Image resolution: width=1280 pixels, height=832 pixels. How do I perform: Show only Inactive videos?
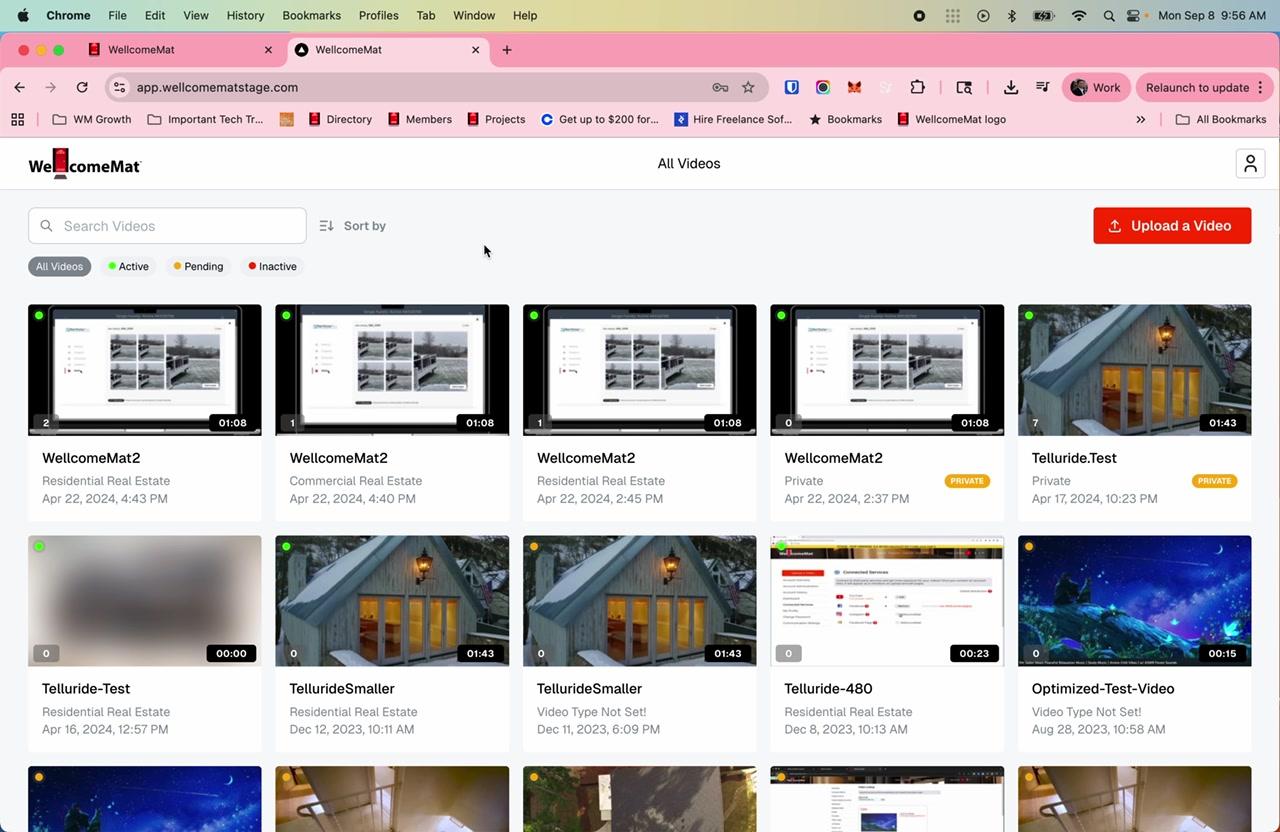[x=272, y=266]
